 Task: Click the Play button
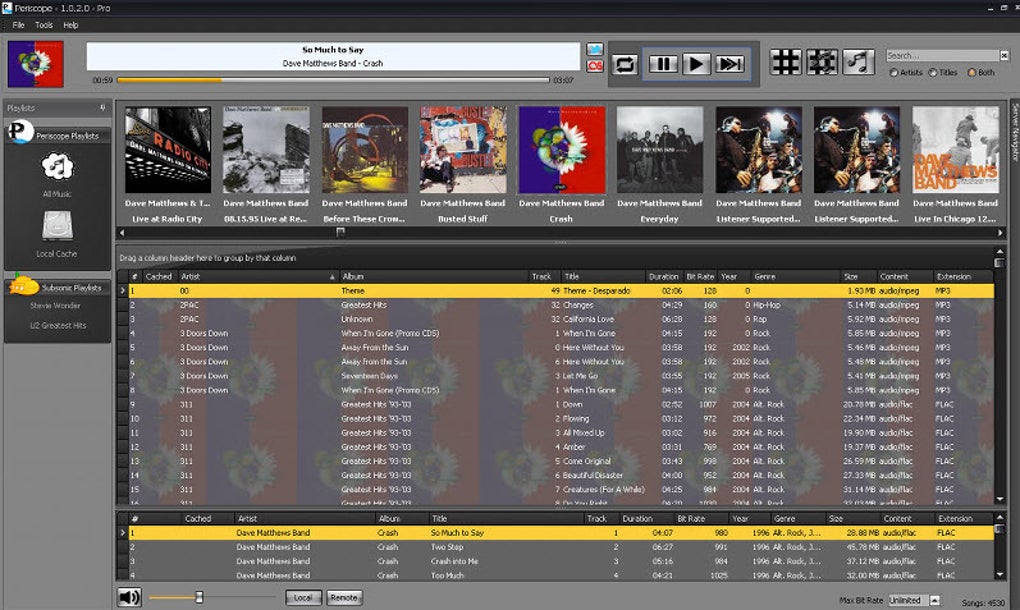click(696, 64)
